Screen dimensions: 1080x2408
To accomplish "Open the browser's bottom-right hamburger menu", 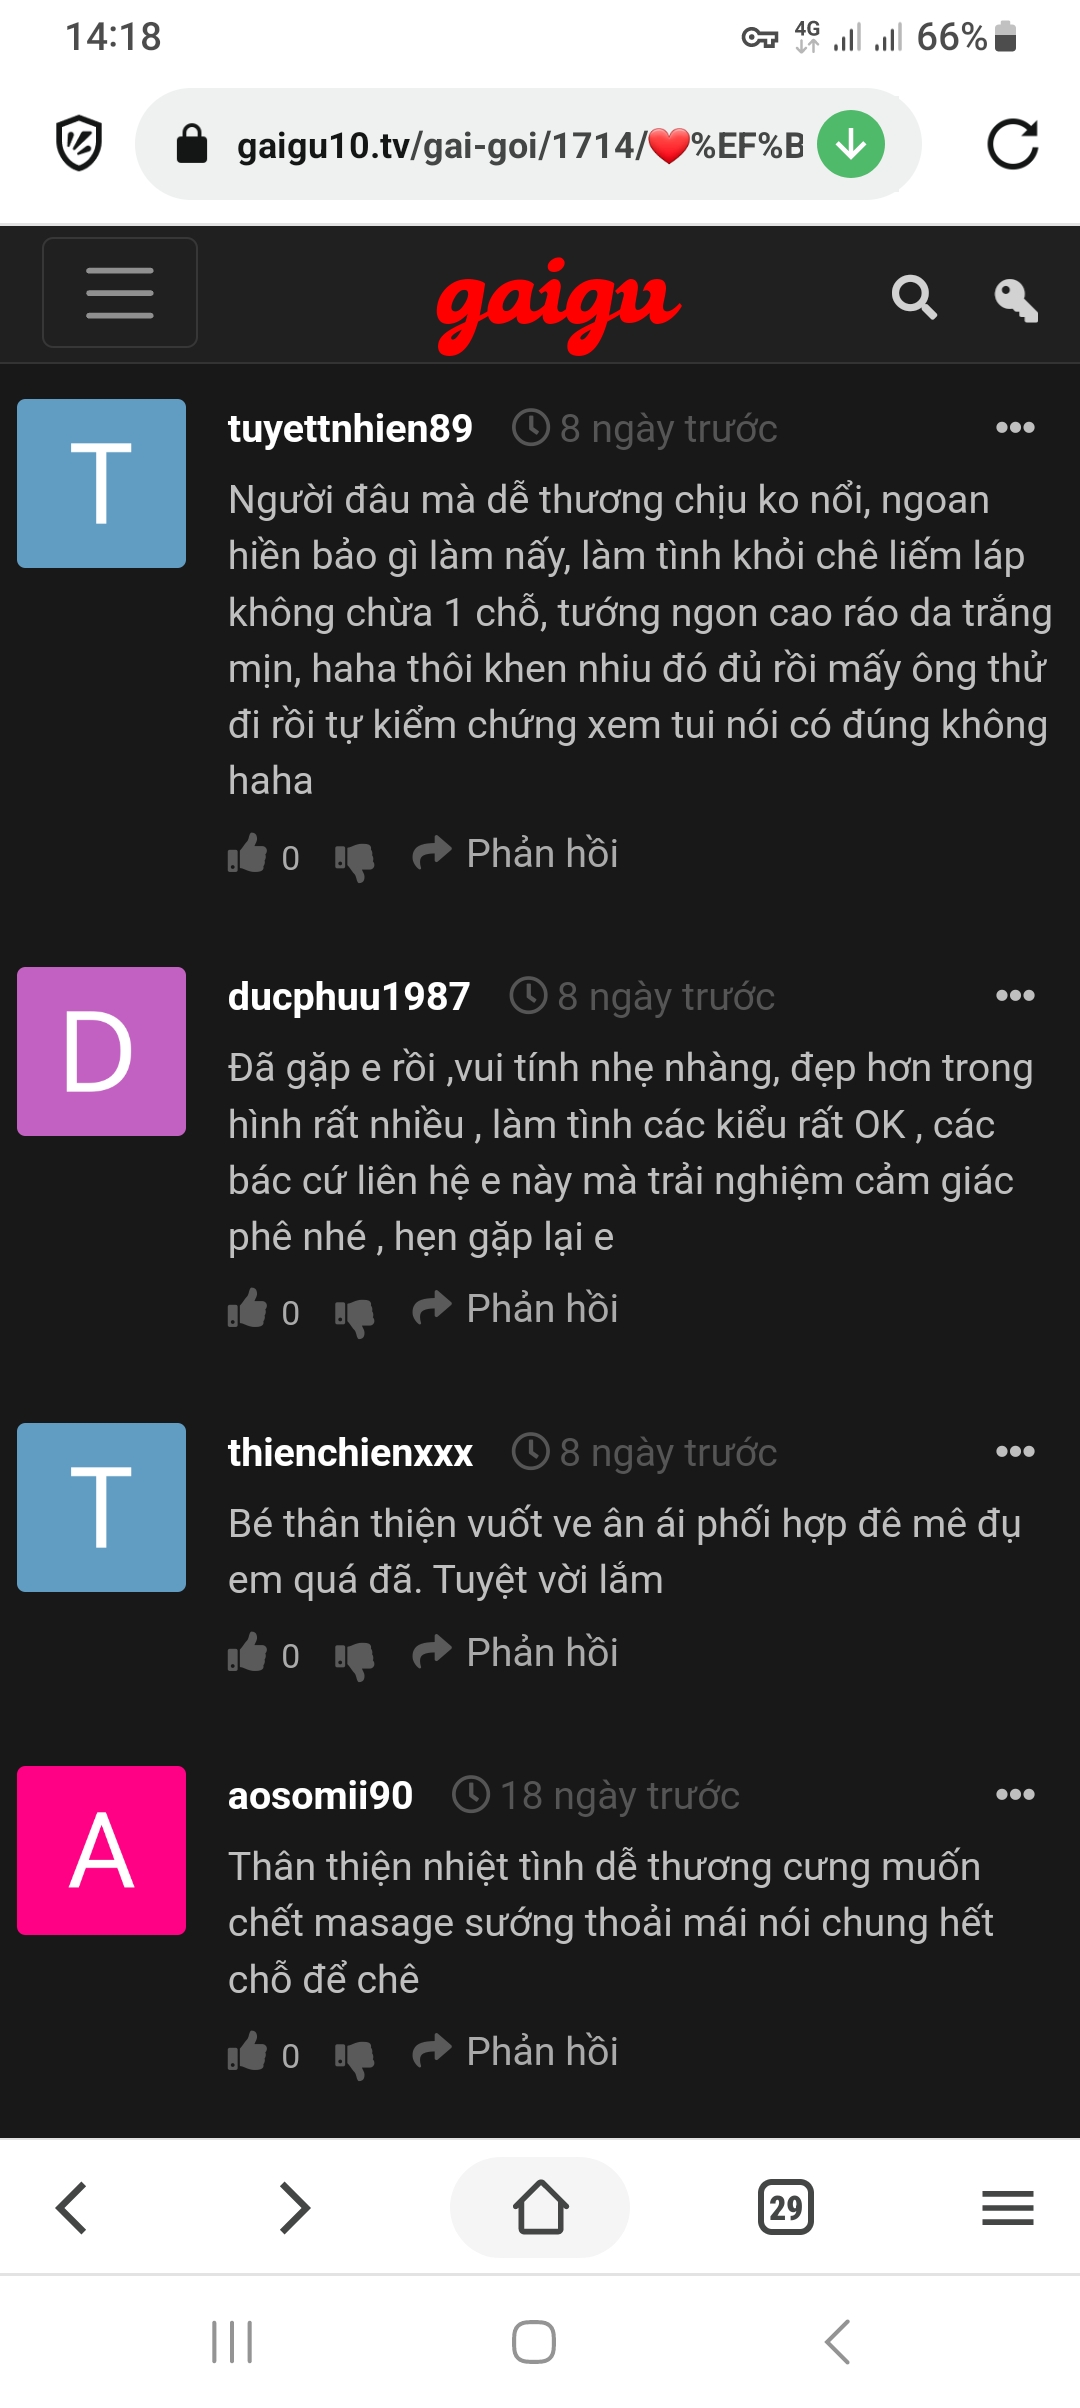I will [x=1007, y=2207].
